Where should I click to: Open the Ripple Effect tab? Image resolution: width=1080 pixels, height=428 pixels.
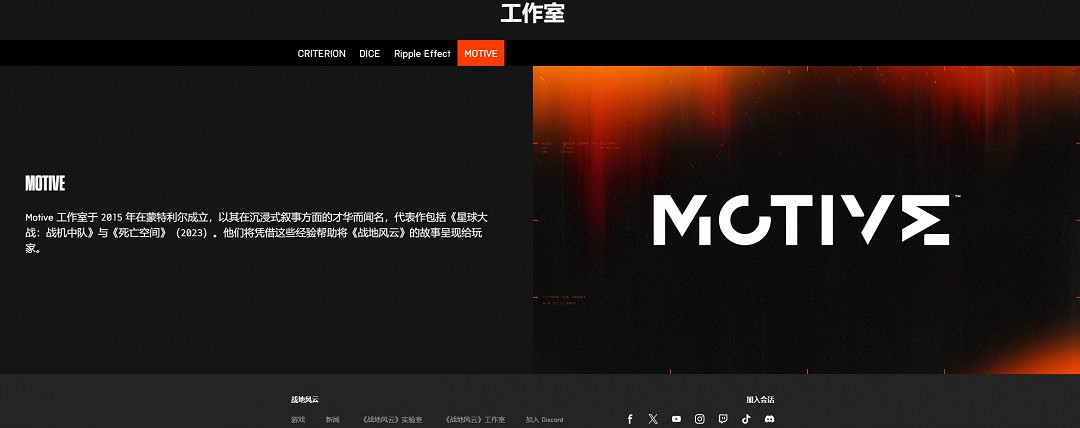(x=422, y=54)
